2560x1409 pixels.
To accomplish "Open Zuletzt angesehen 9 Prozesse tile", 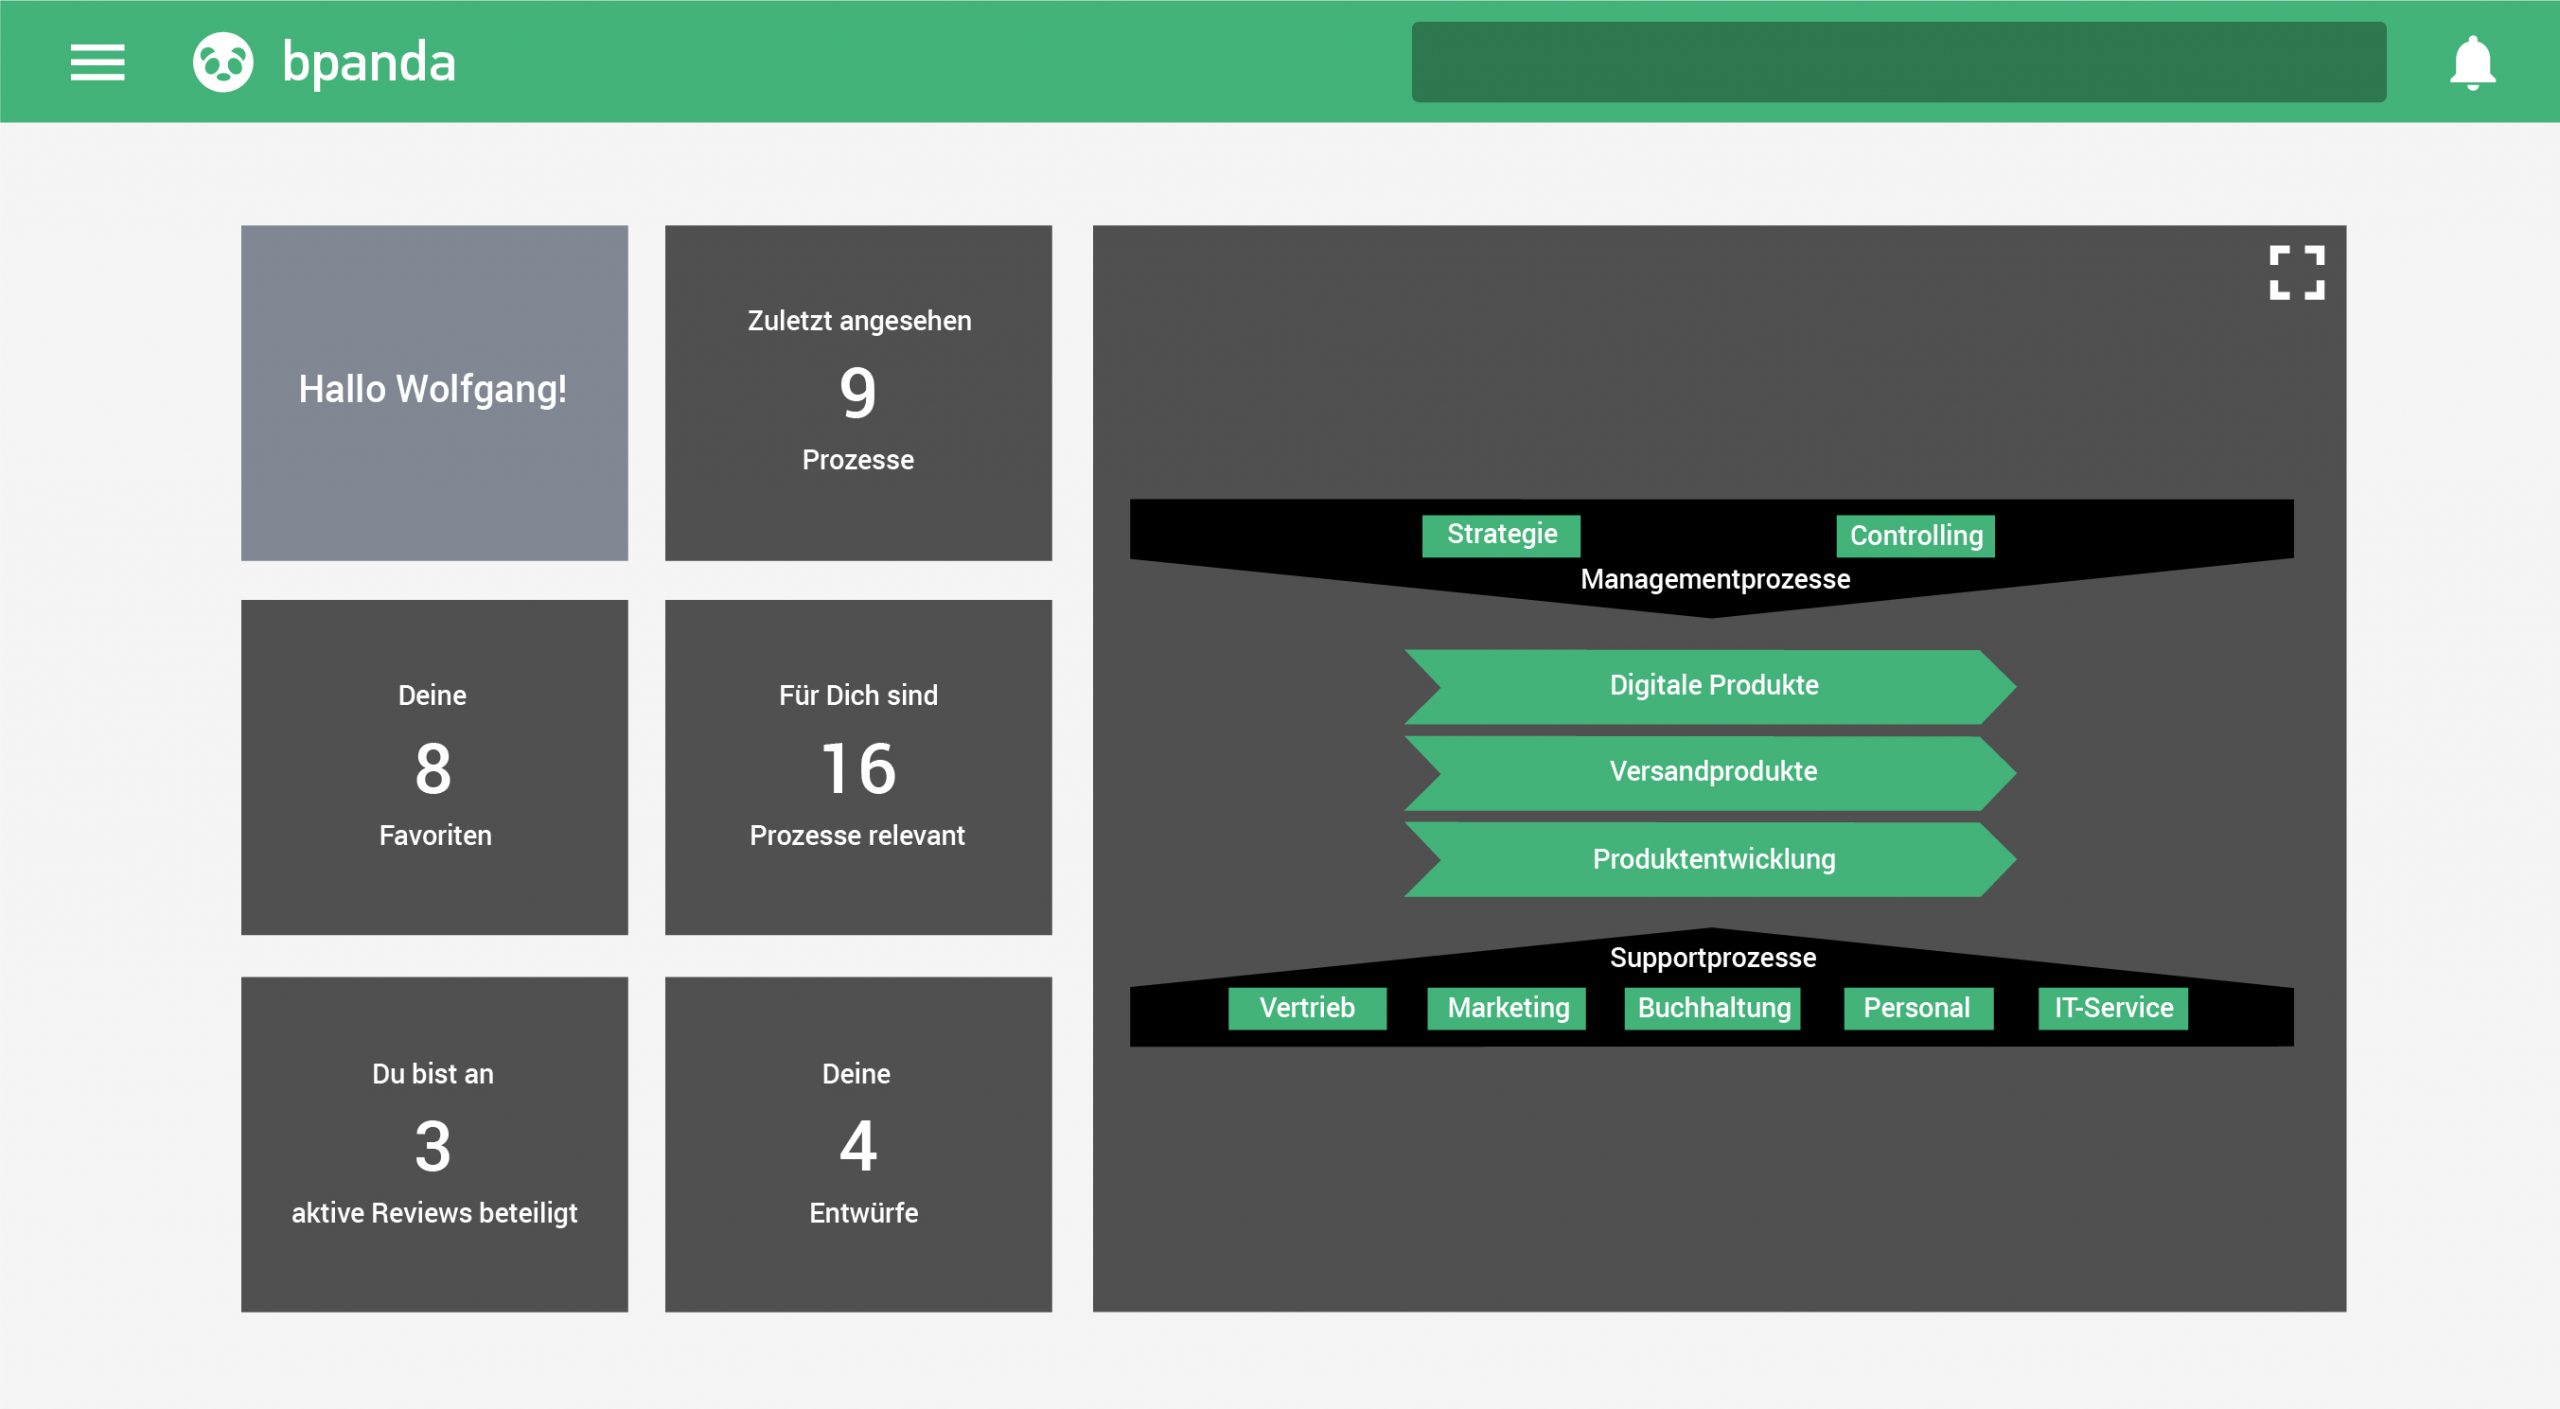I will [858, 392].
